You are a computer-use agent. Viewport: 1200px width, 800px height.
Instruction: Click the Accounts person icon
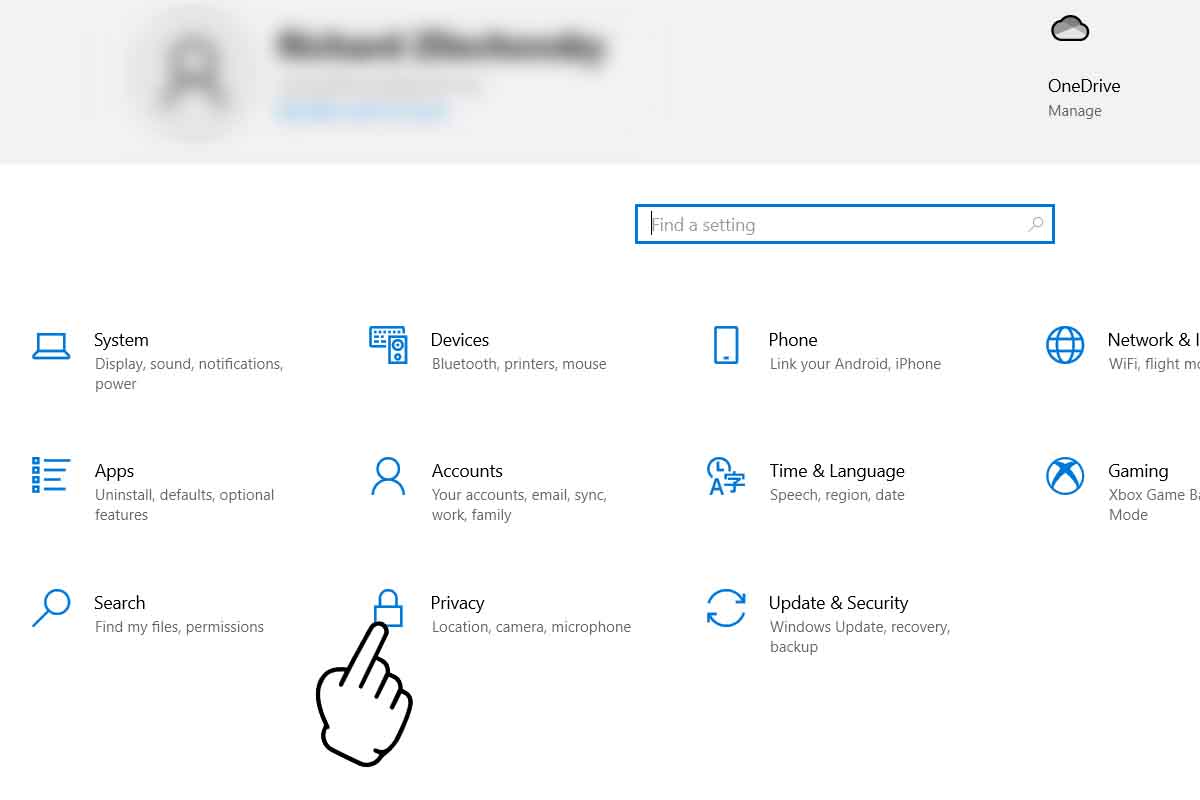pyautogui.click(x=388, y=476)
